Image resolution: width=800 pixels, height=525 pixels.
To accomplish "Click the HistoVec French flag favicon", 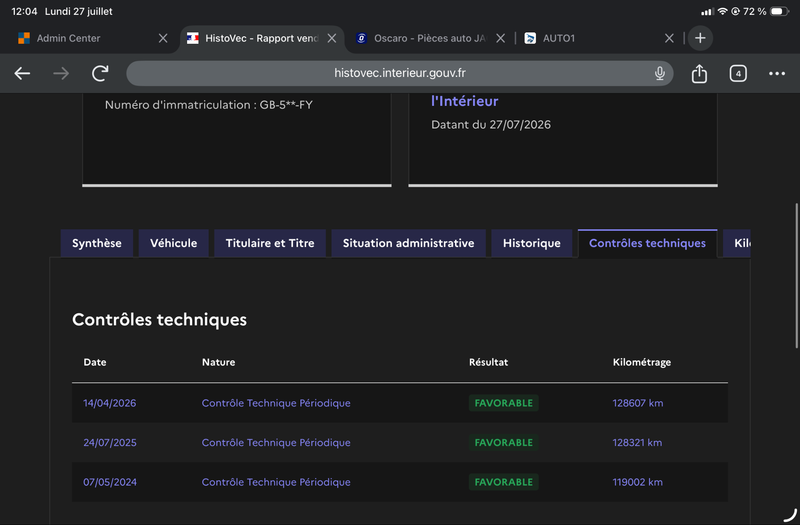I will pyautogui.click(x=192, y=38).
